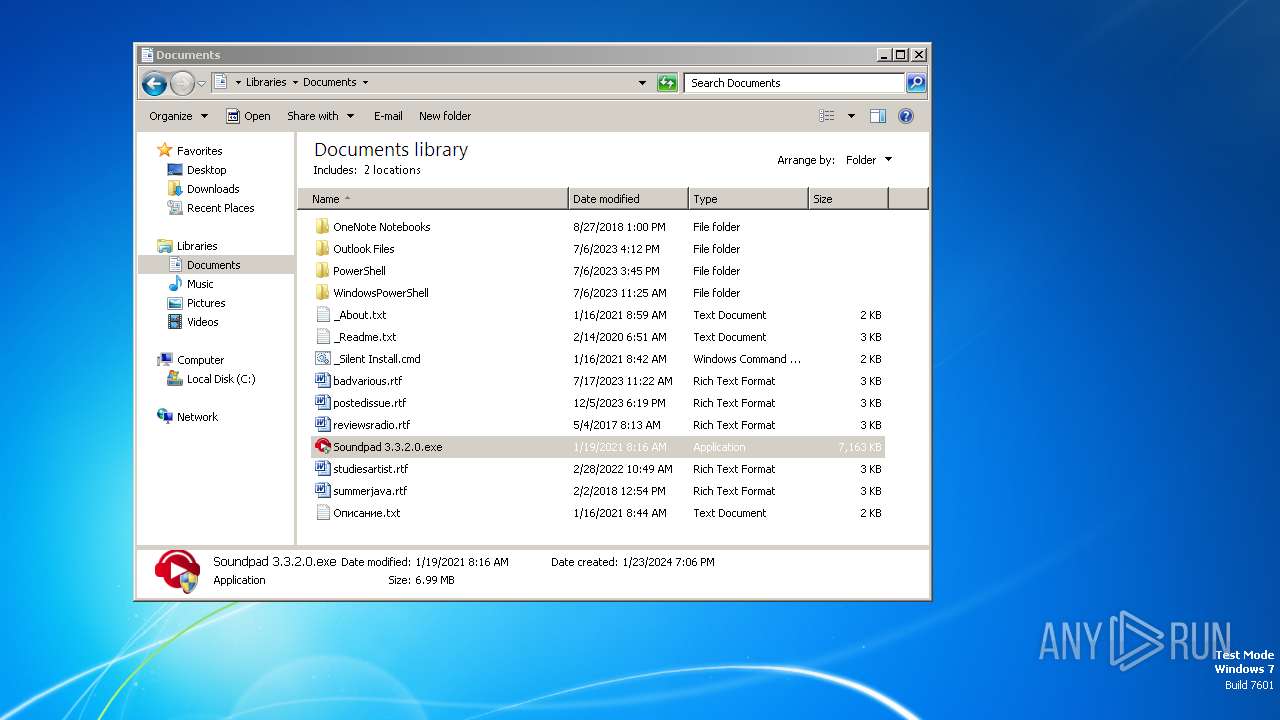Click the Documents breadcrumb in address bar
The image size is (1280, 720).
coord(330,83)
